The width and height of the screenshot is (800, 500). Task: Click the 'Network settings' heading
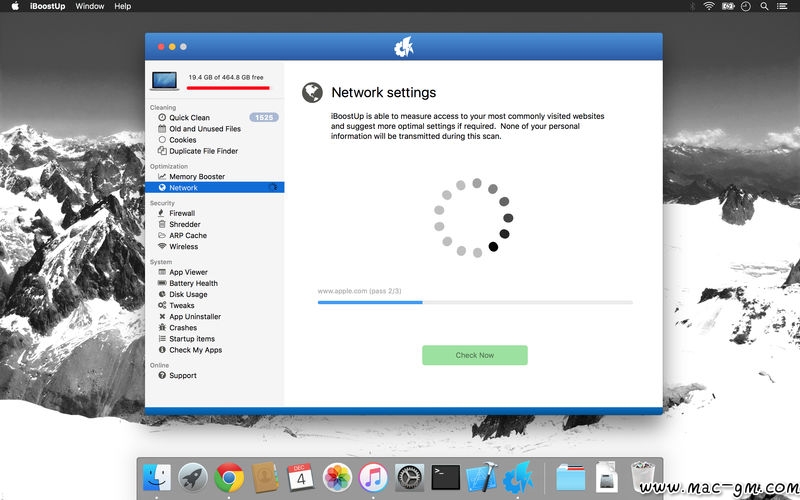click(x=384, y=92)
